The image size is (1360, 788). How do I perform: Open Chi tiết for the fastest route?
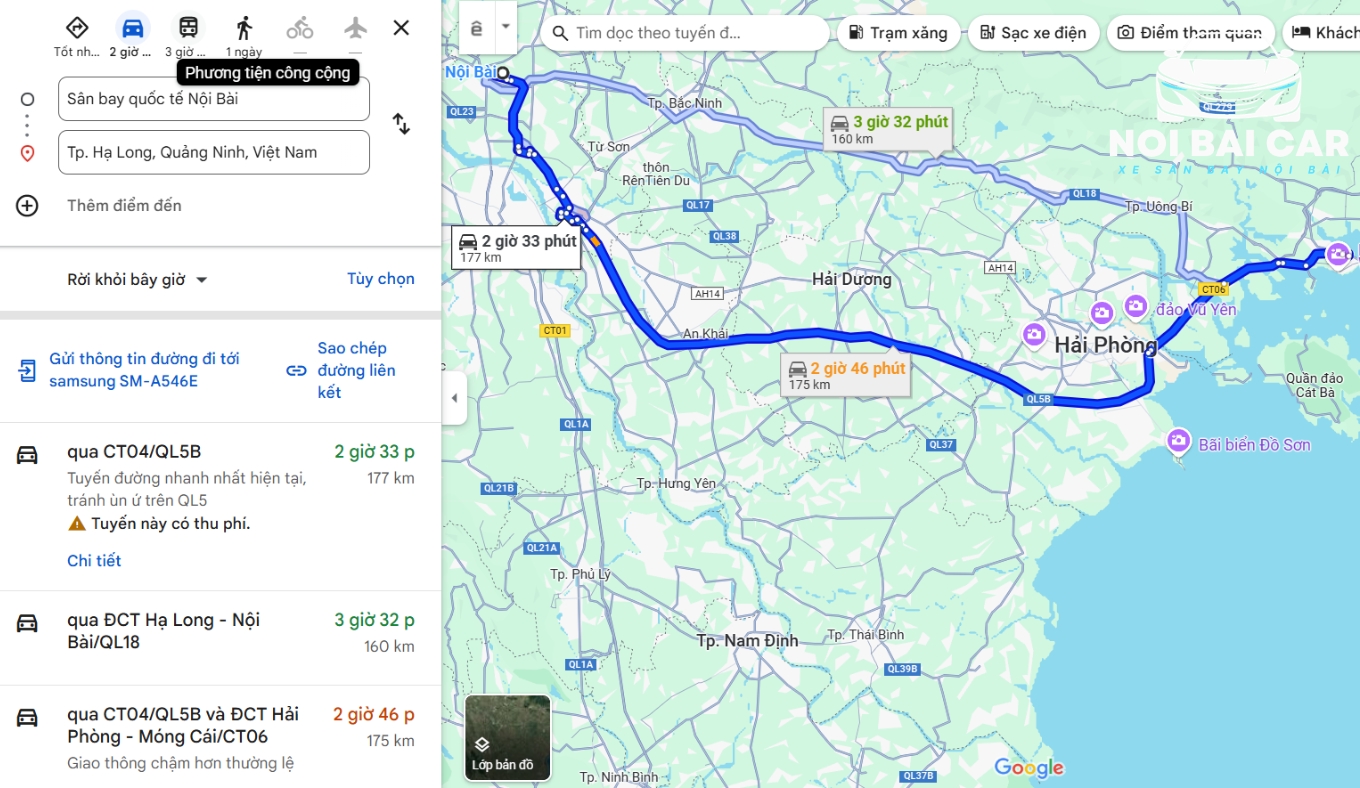(x=94, y=561)
